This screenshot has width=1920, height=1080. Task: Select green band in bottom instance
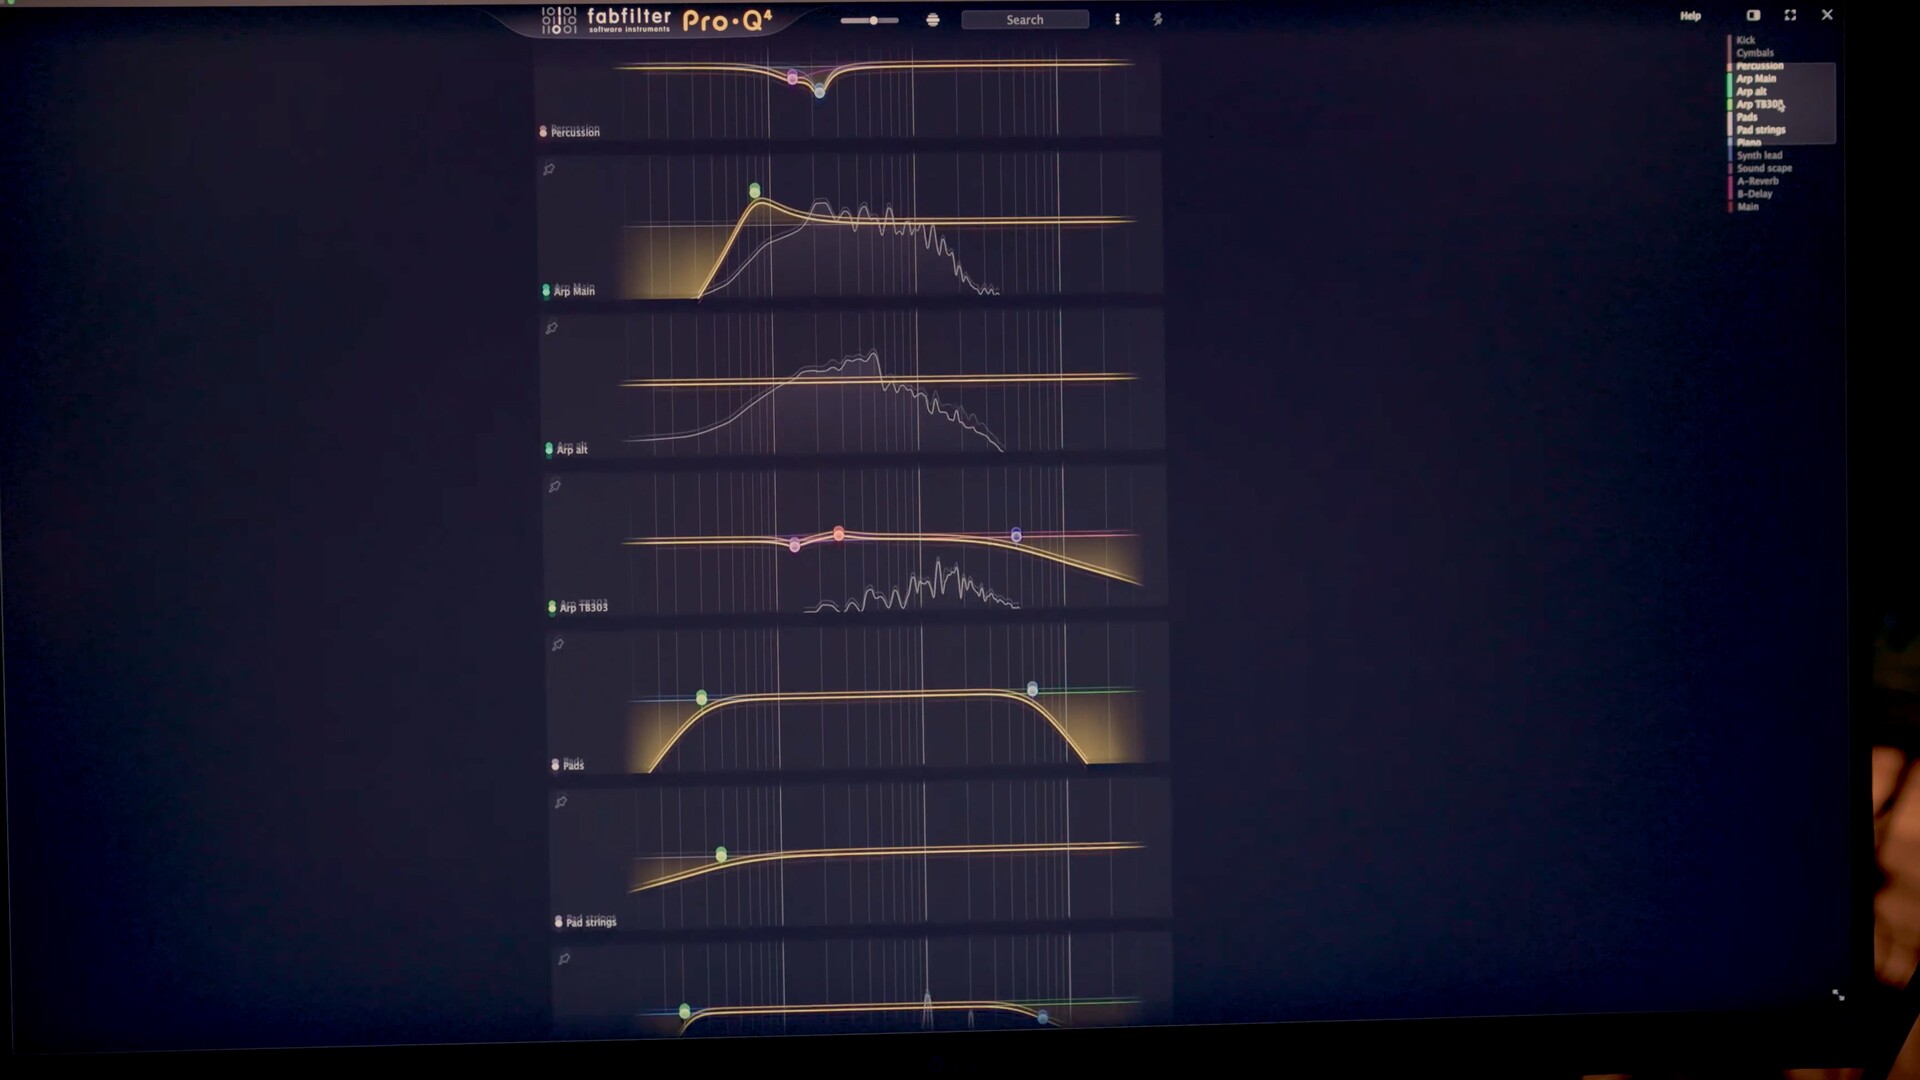pyautogui.click(x=684, y=1012)
